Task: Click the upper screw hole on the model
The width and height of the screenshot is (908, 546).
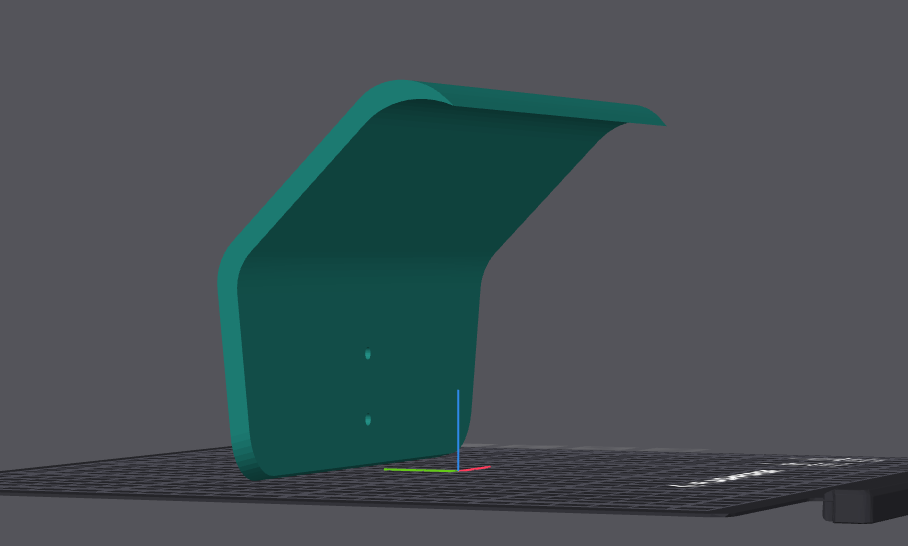Action: pos(368,354)
